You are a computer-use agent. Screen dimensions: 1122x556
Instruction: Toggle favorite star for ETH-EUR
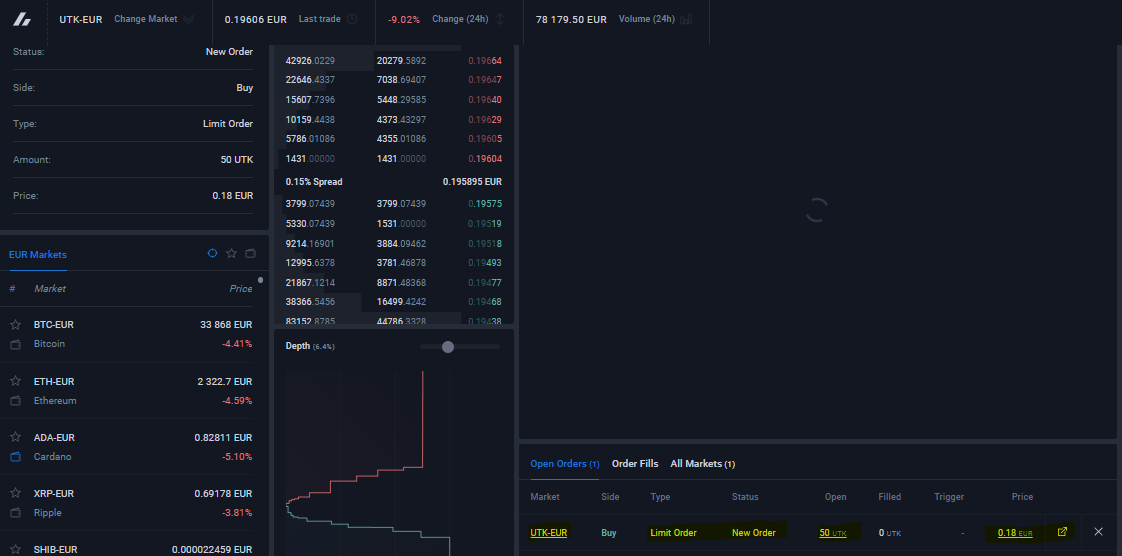coord(15,381)
